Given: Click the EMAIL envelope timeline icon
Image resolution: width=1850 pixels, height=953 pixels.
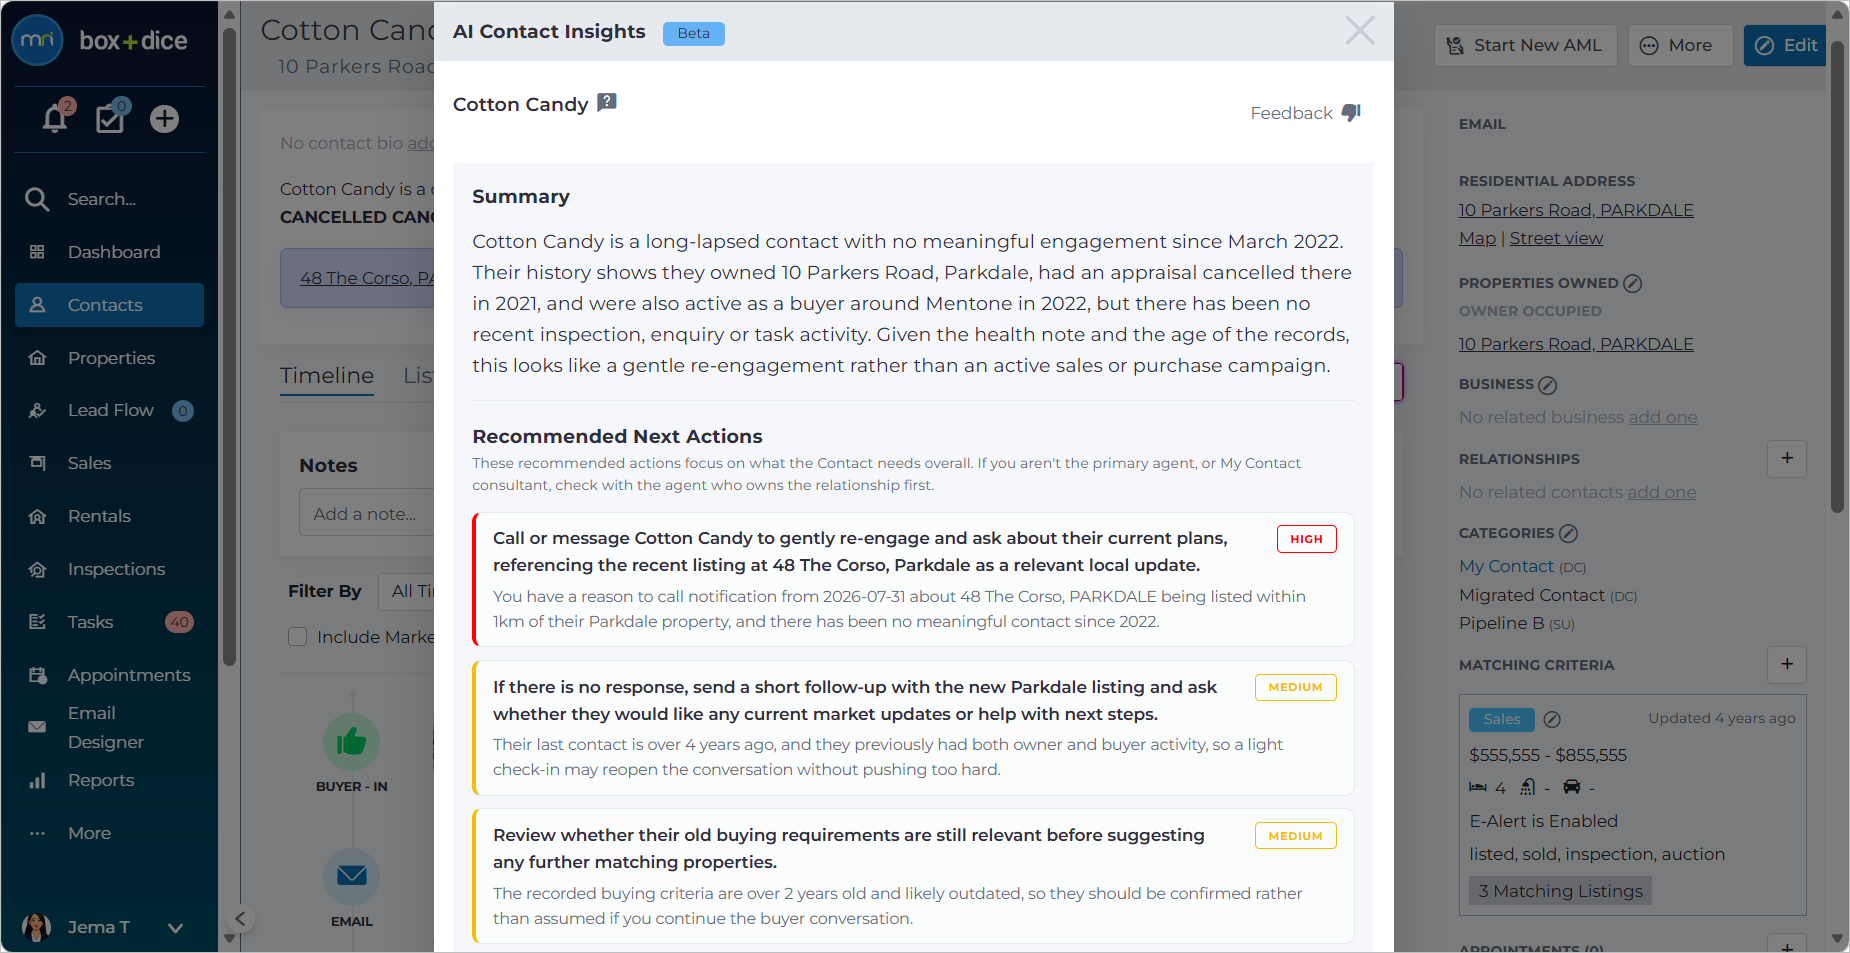Looking at the screenshot, I should click(352, 876).
